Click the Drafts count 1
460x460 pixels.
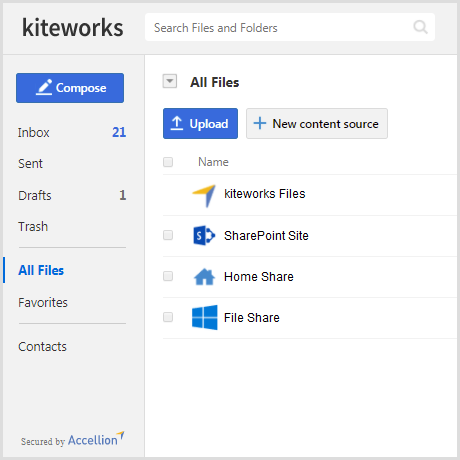click(123, 195)
